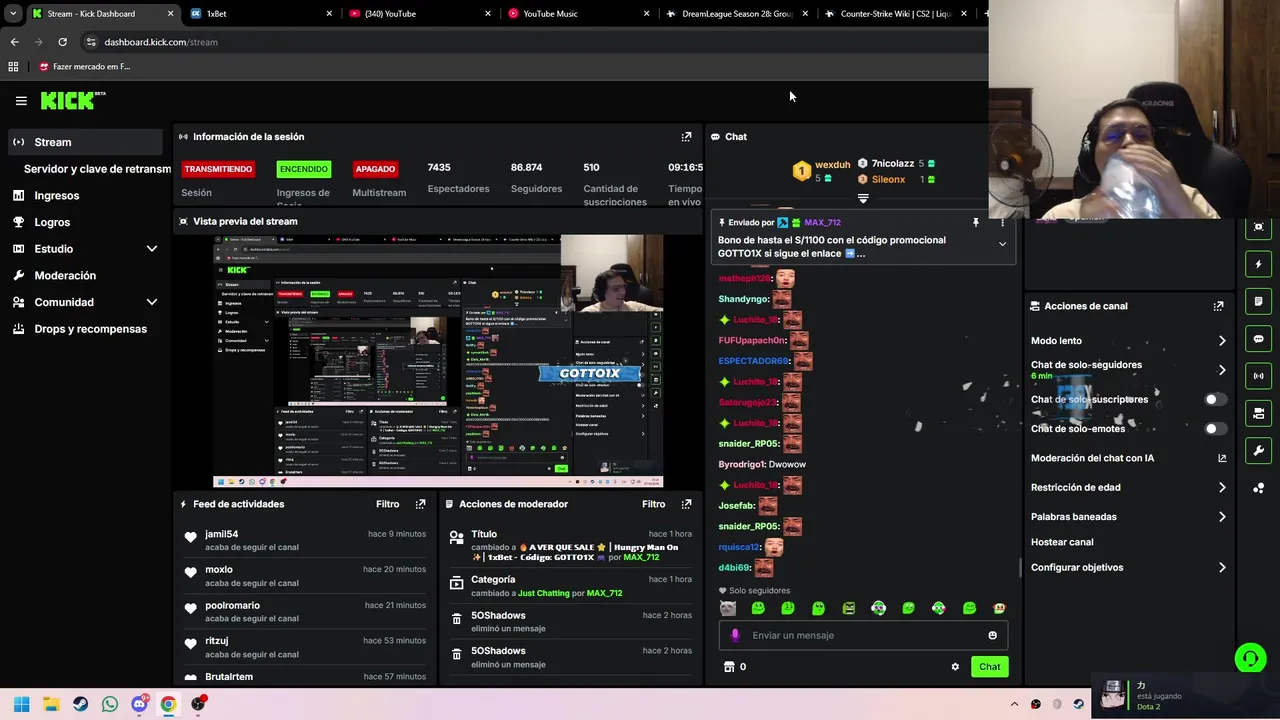This screenshot has height=720, width=1280.
Task: Click the chat panel scrollbar
Action: 1020,568
